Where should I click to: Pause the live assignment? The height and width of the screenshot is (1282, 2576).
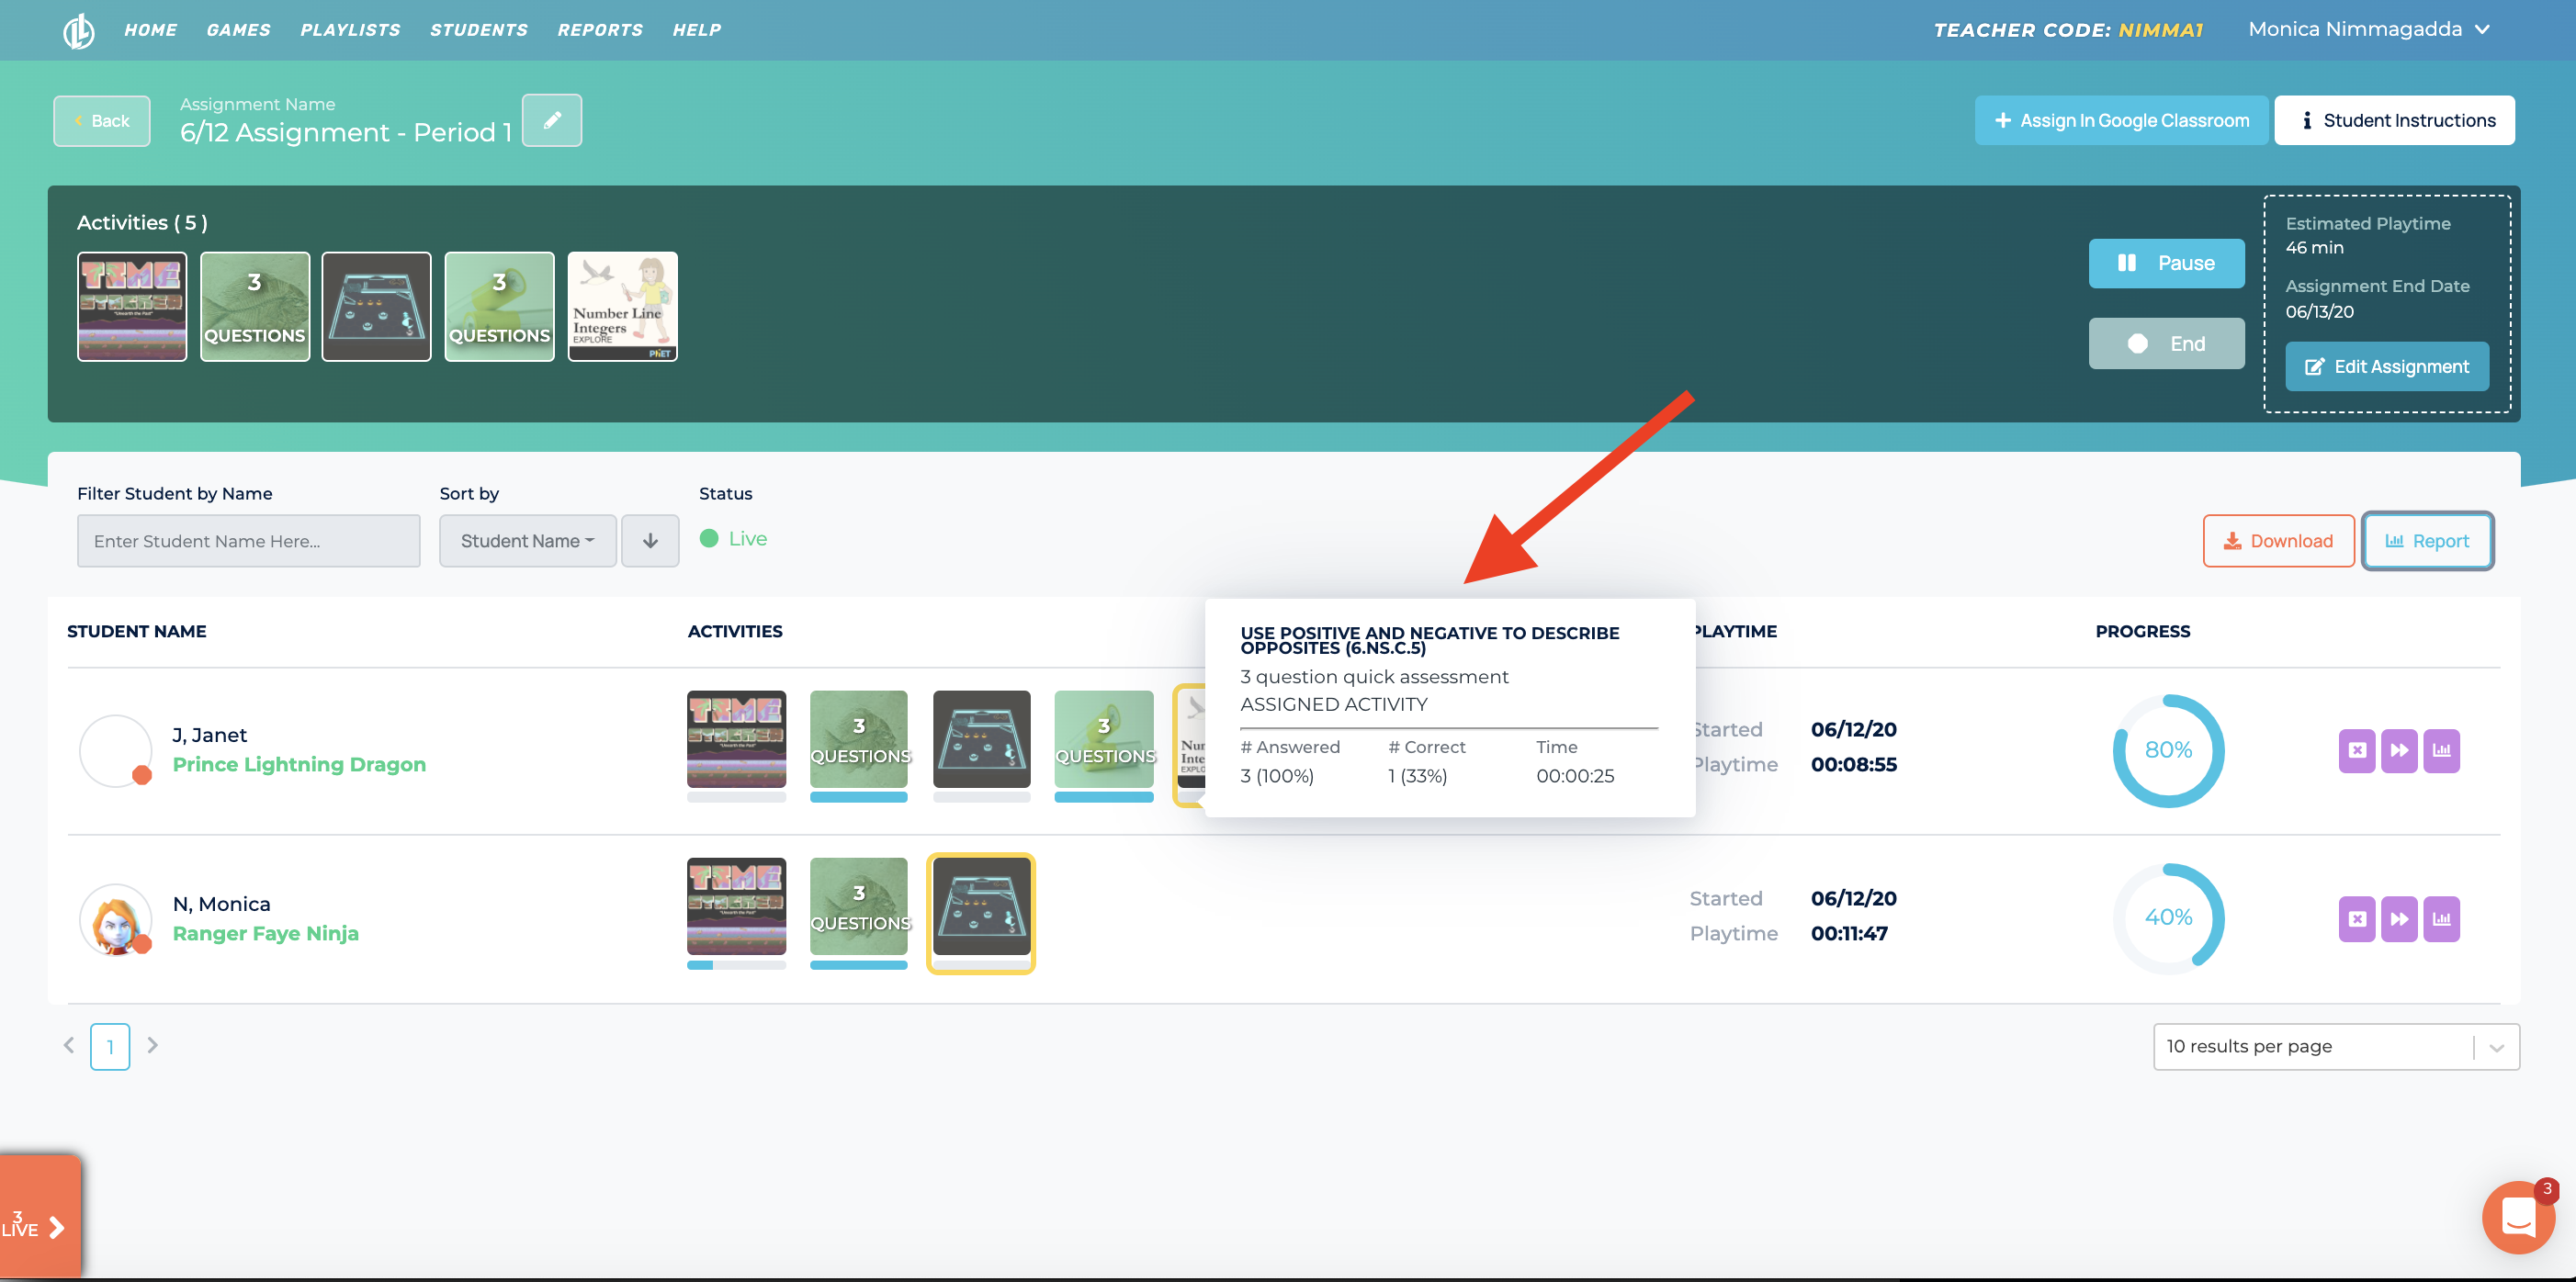click(x=2166, y=263)
